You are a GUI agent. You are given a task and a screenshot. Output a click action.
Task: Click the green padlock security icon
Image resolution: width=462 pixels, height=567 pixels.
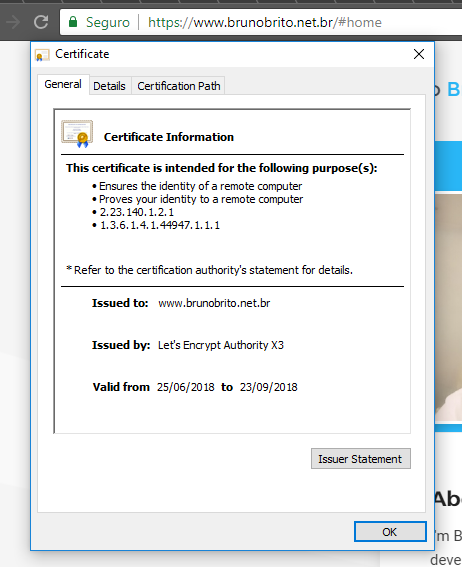click(73, 22)
